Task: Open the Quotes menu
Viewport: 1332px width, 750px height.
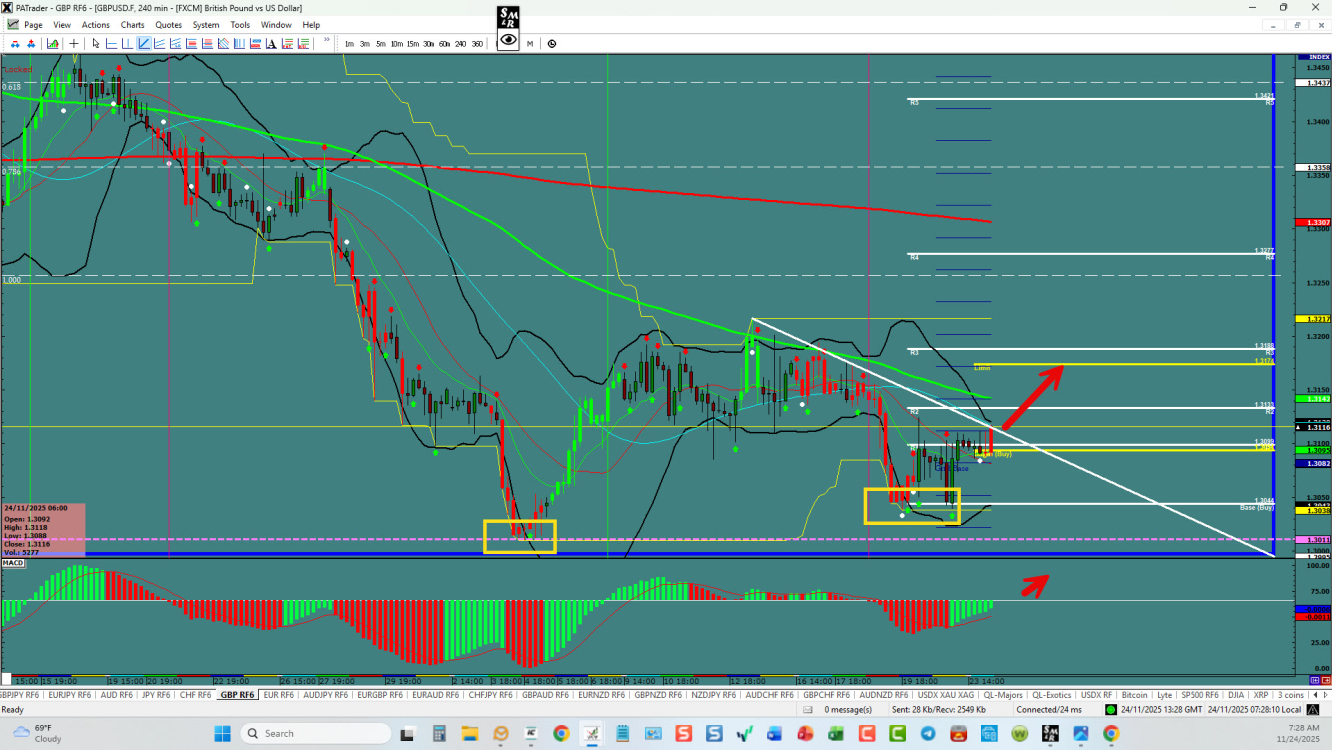Action: click(x=168, y=25)
